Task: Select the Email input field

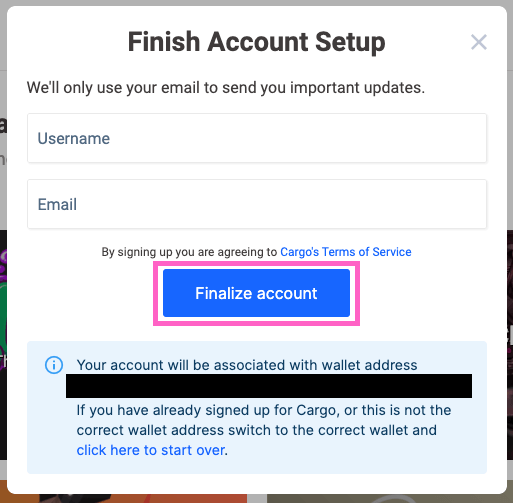Action: coord(257,204)
